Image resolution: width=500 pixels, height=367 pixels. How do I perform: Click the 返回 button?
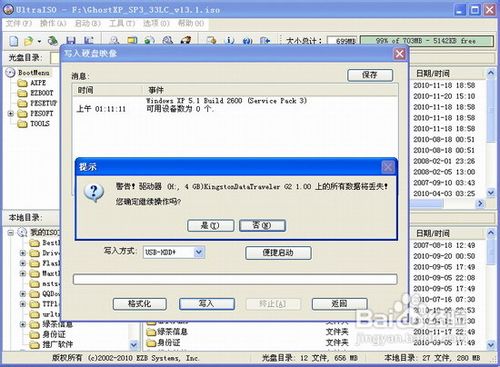coord(339,304)
